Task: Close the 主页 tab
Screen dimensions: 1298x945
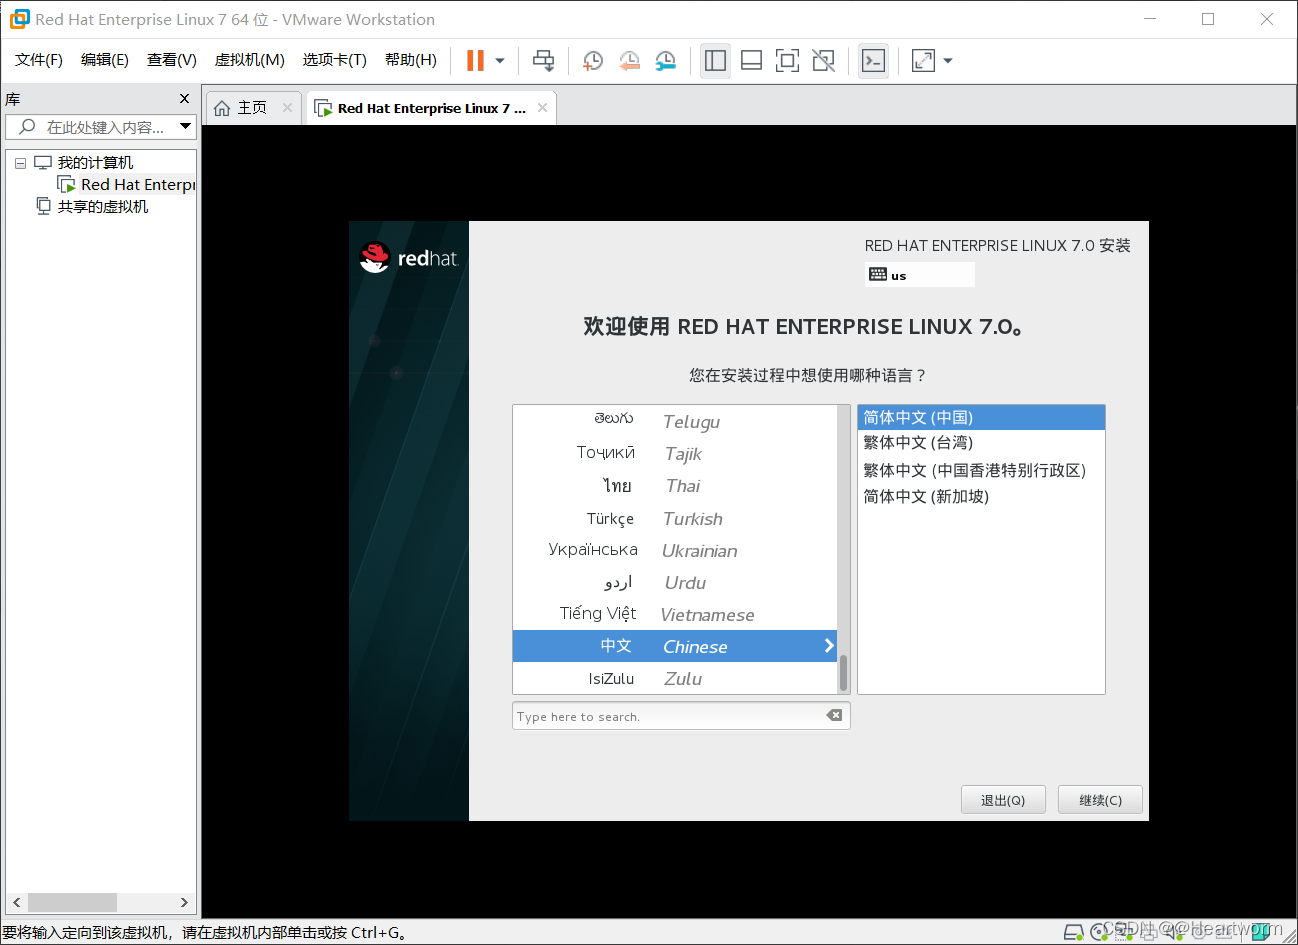Action: [287, 107]
